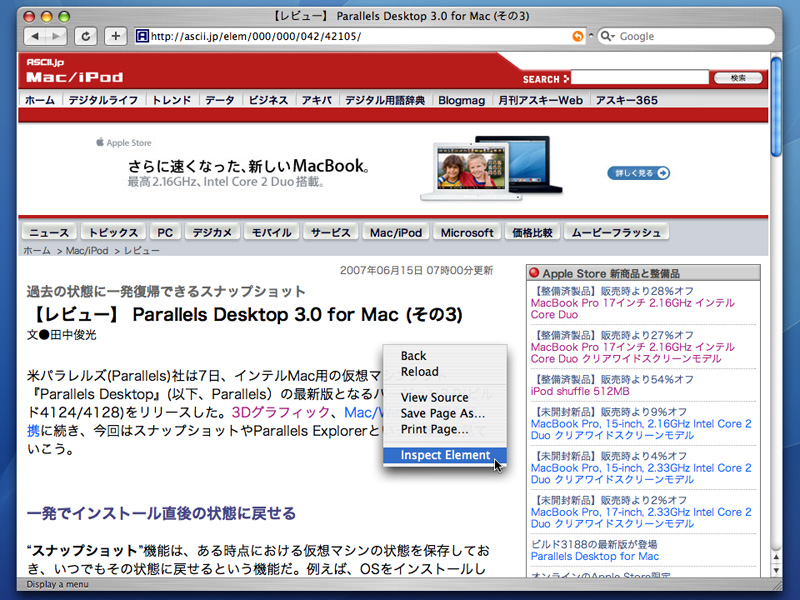Select the トピックス category tab
800x600 pixels.
click(113, 232)
